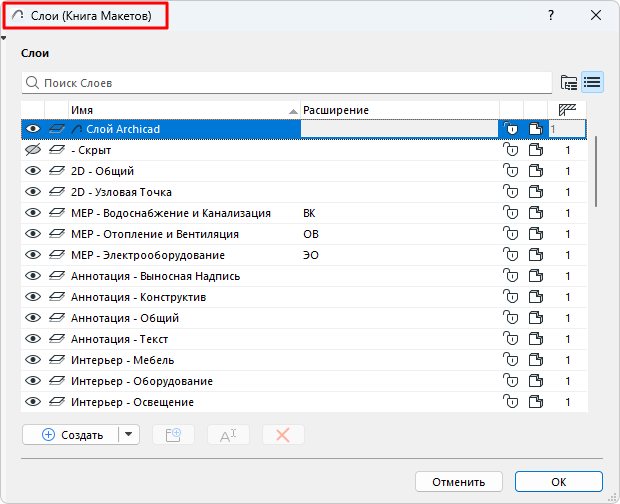Confirm with the OK button

click(558, 482)
